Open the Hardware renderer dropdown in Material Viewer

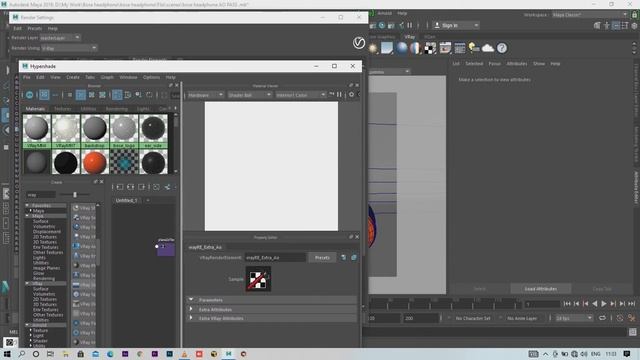(x=206, y=95)
